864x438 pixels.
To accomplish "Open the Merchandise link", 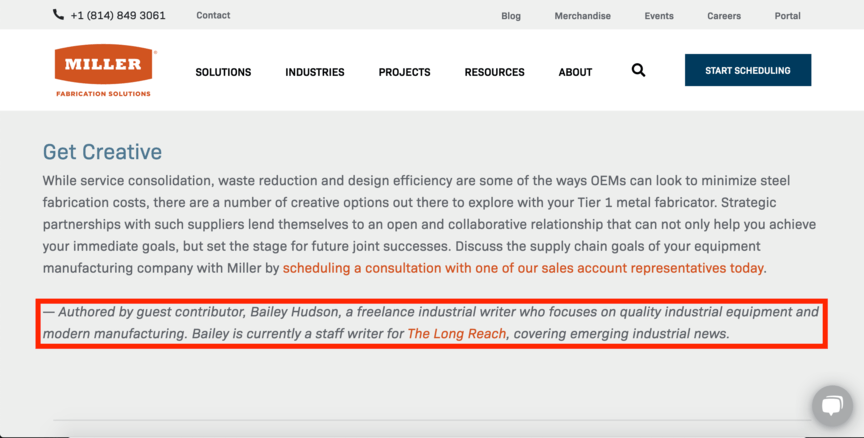I will tap(582, 16).
